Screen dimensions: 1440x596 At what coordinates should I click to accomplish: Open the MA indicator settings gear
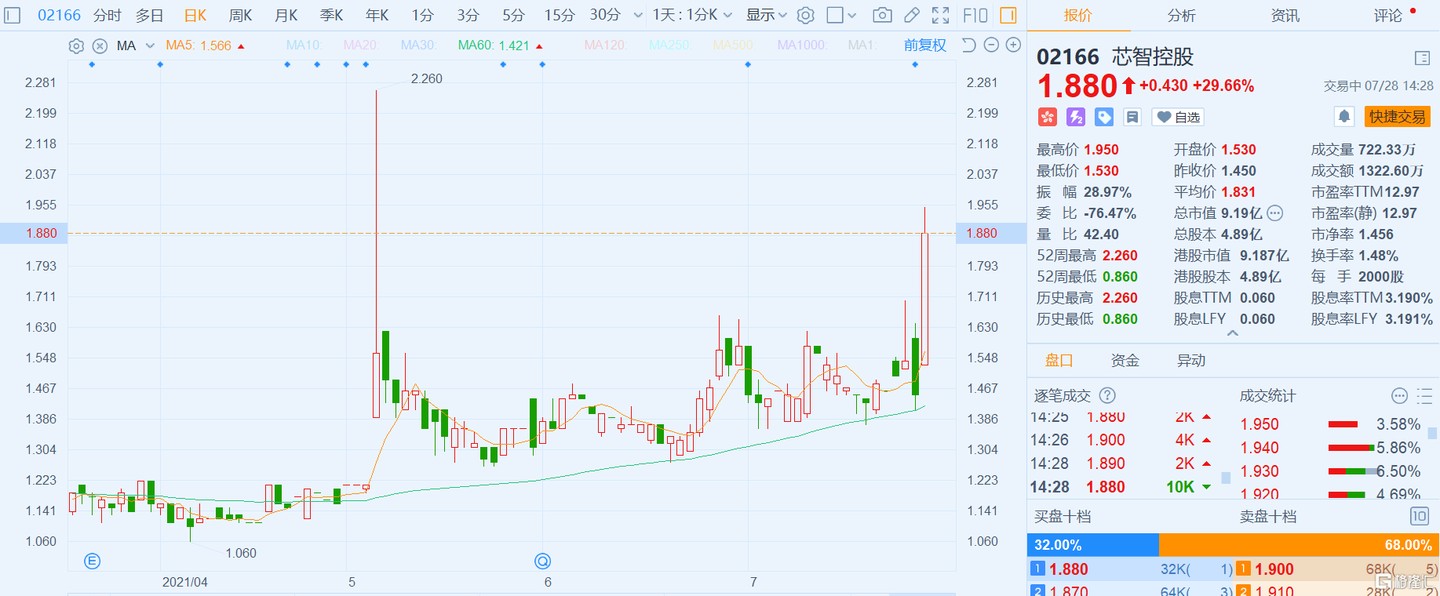(x=76, y=46)
